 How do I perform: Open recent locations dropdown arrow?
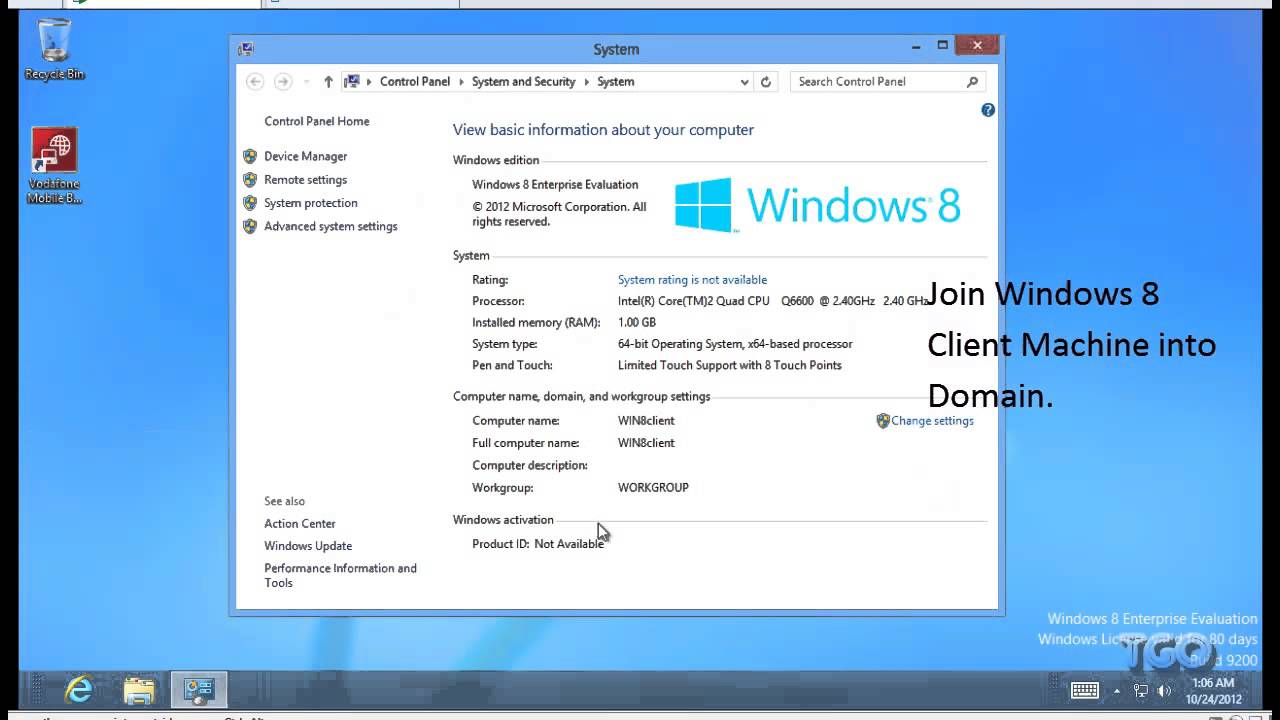click(305, 82)
